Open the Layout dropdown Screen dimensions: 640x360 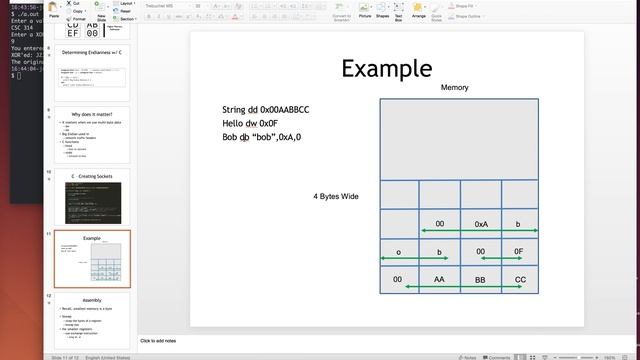click(124, 3)
